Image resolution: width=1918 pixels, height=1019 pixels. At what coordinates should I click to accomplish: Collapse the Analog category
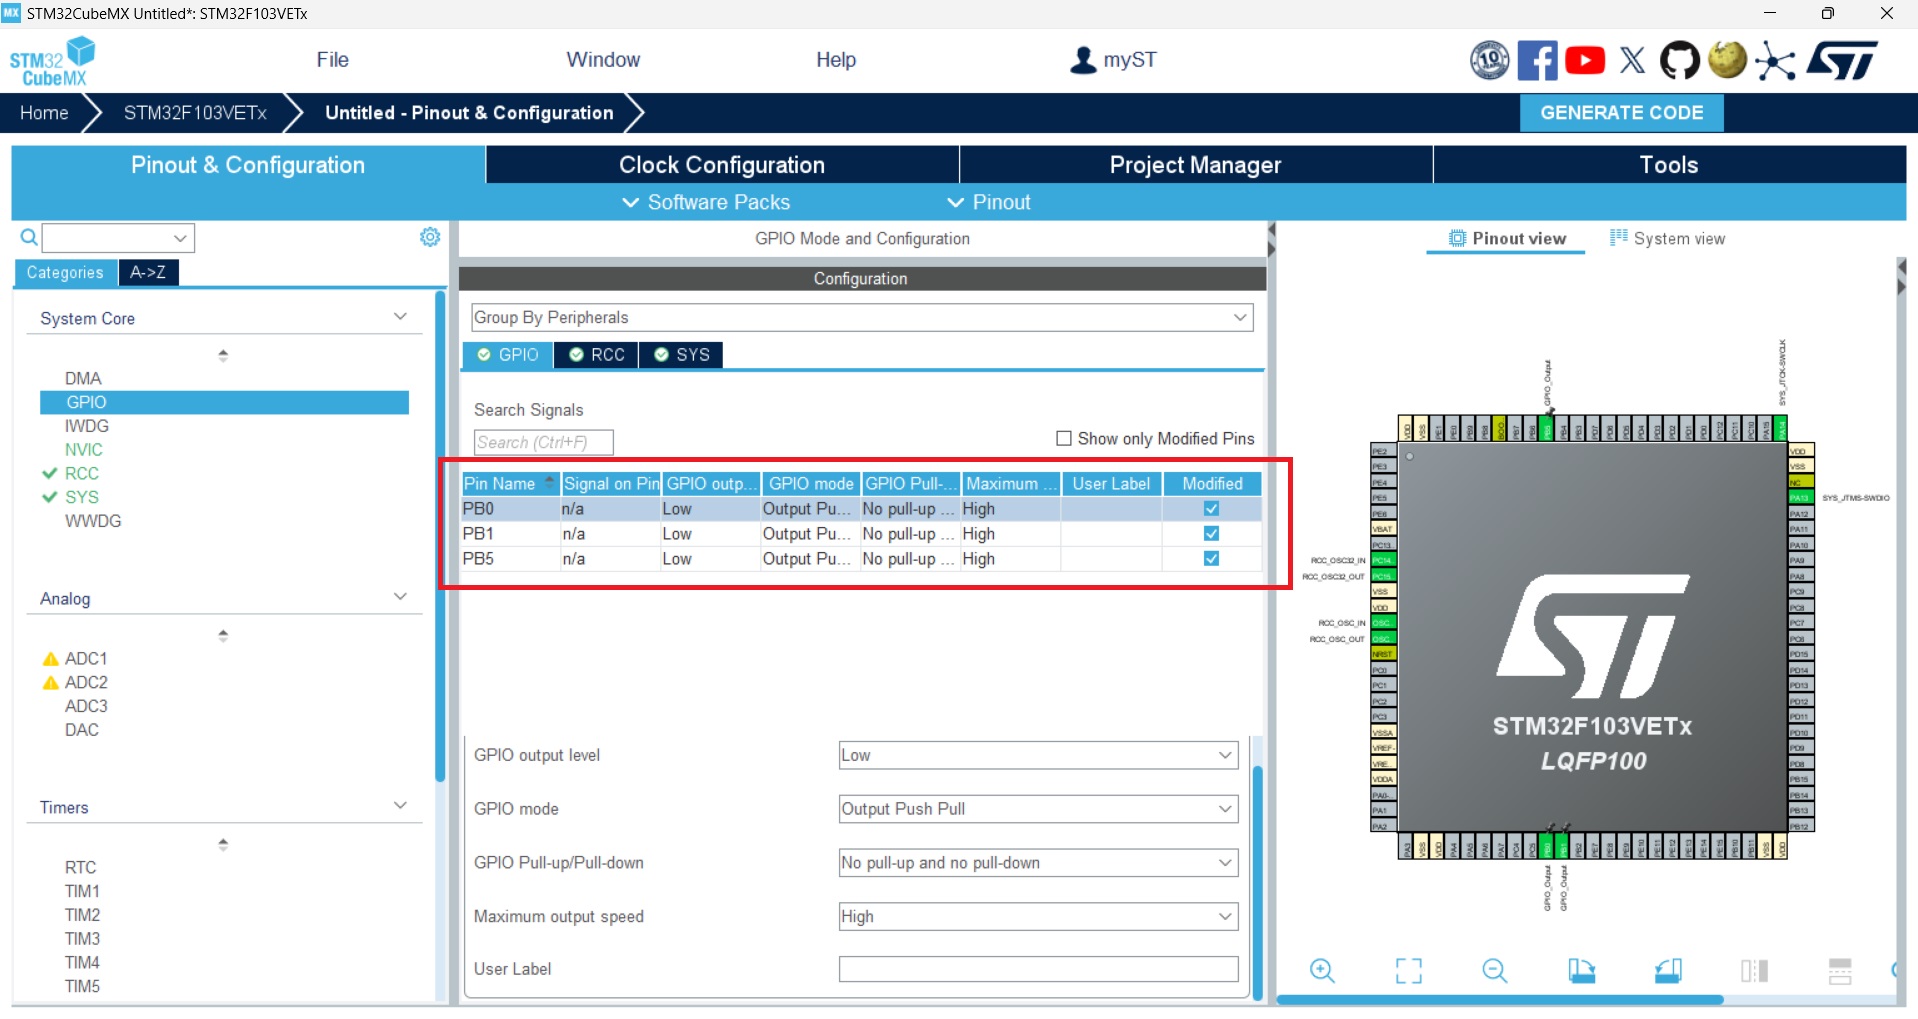pyautogui.click(x=401, y=597)
